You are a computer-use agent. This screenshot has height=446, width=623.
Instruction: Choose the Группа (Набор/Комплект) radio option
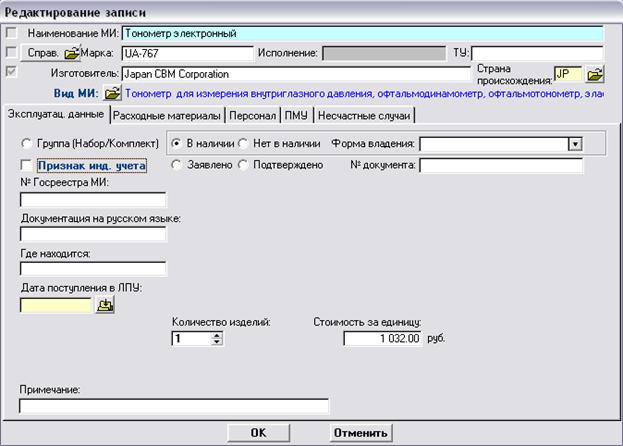(x=27, y=143)
